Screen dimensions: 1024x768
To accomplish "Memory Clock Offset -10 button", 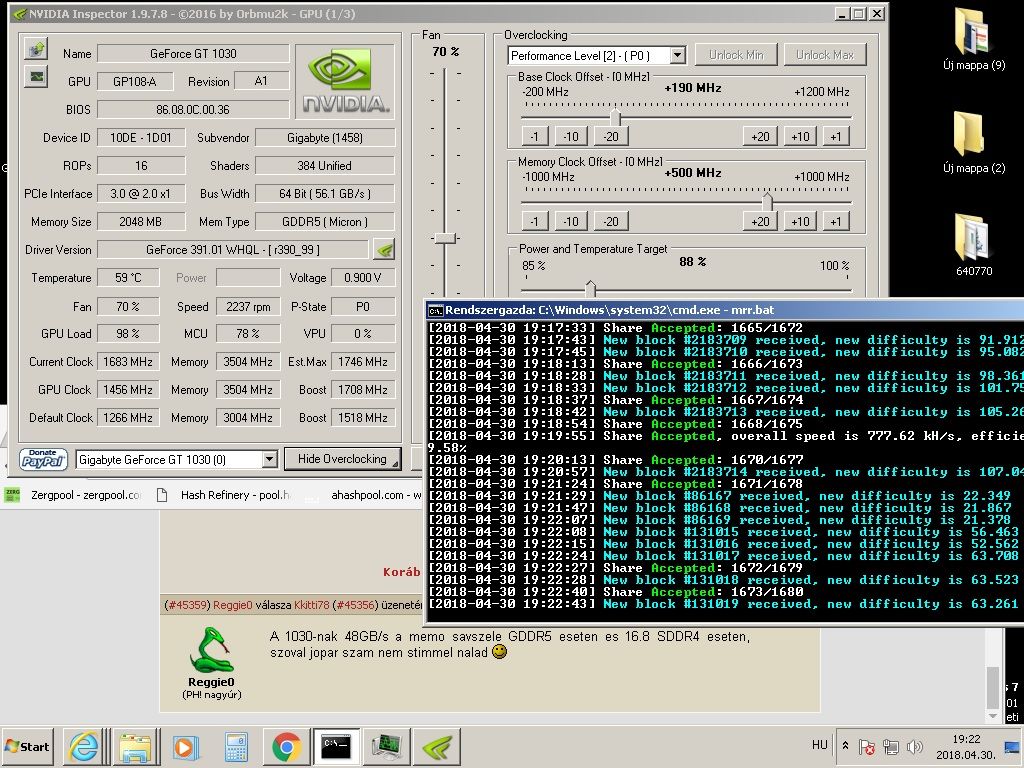I will pos(571,221).
